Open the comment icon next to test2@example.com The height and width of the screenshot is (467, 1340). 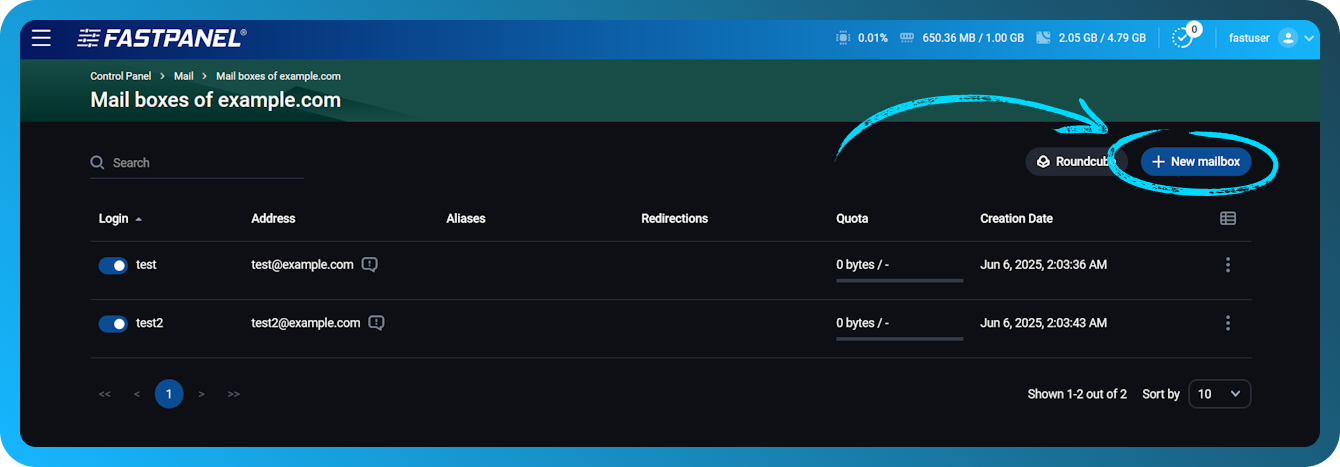pyautogui.click(x=376, y=323)
